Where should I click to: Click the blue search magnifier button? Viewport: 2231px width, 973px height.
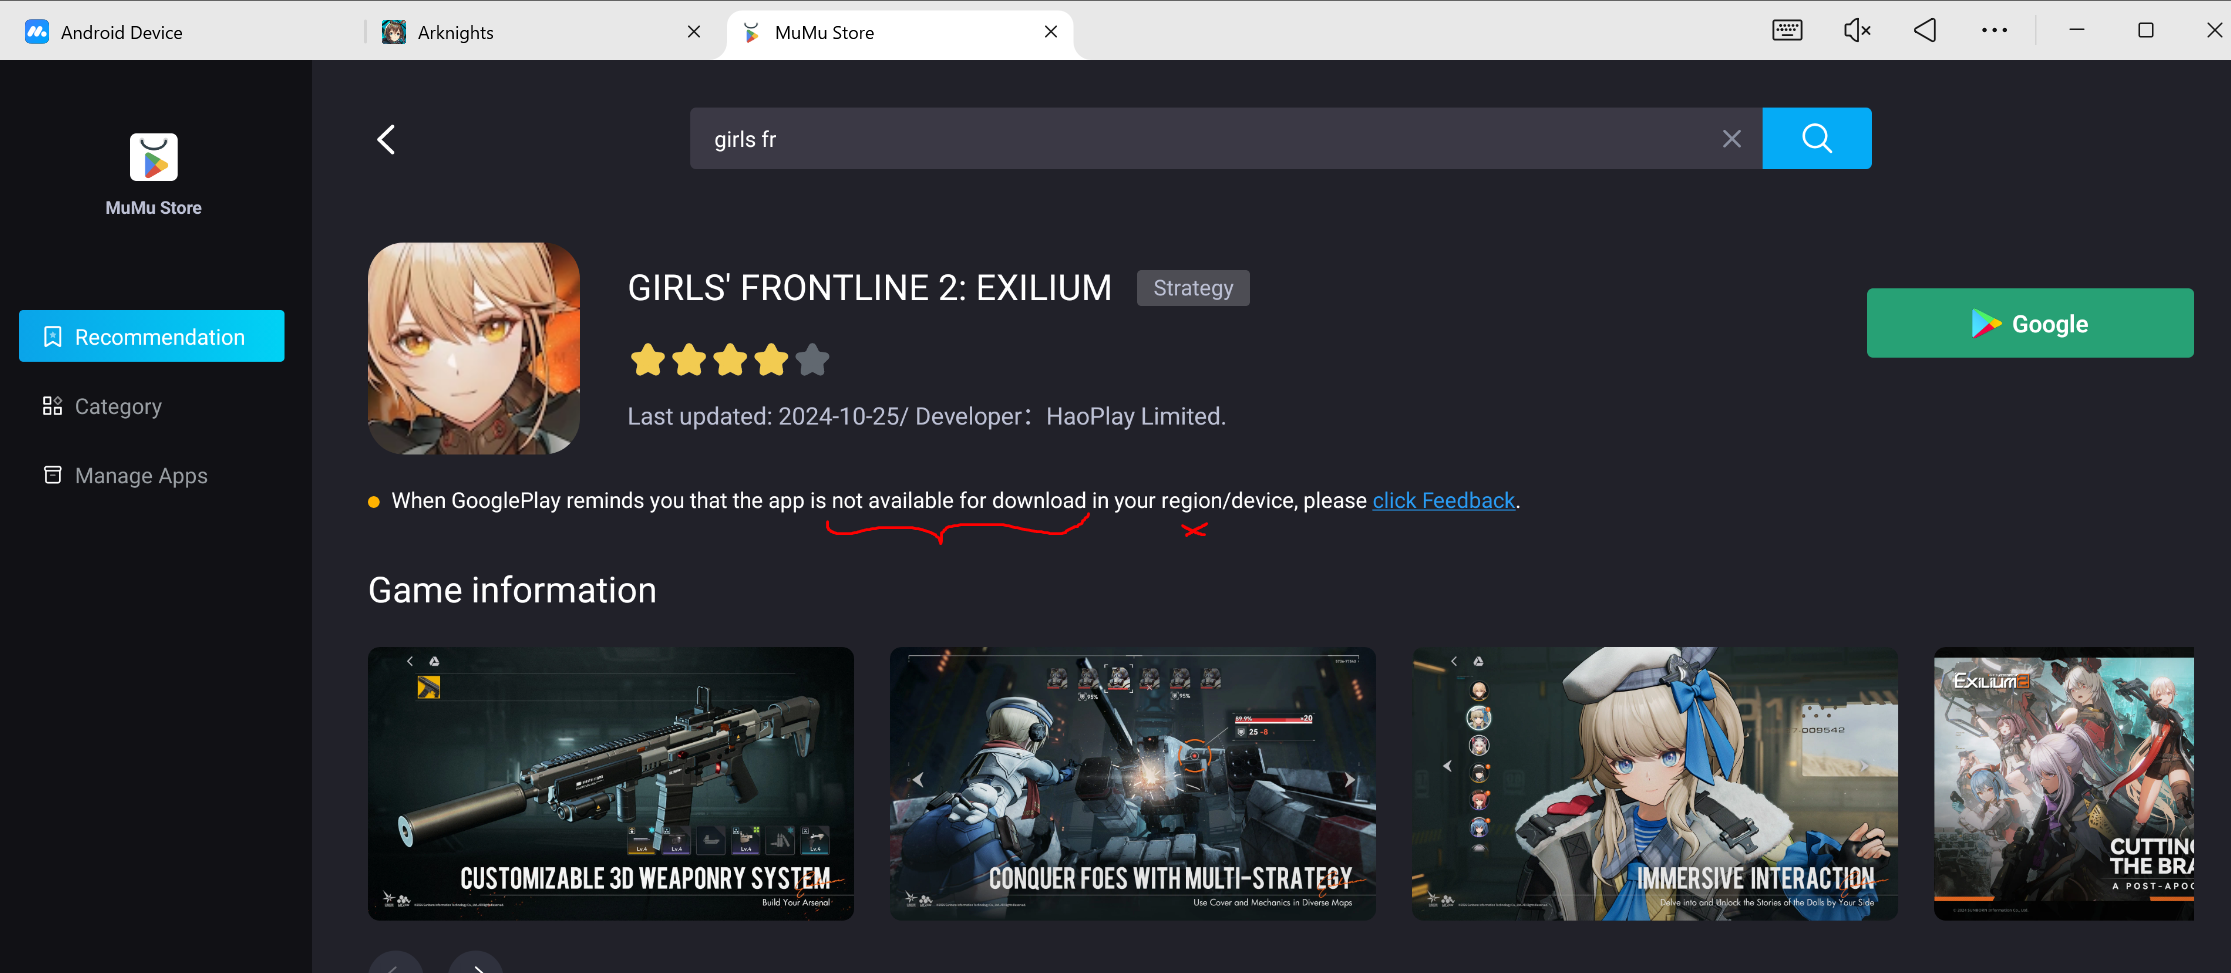(x=1817, y=138)
